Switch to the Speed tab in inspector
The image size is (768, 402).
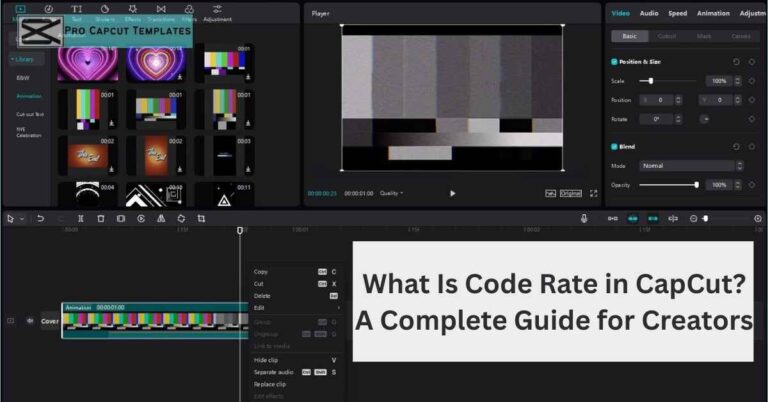[x=678, y=13]
